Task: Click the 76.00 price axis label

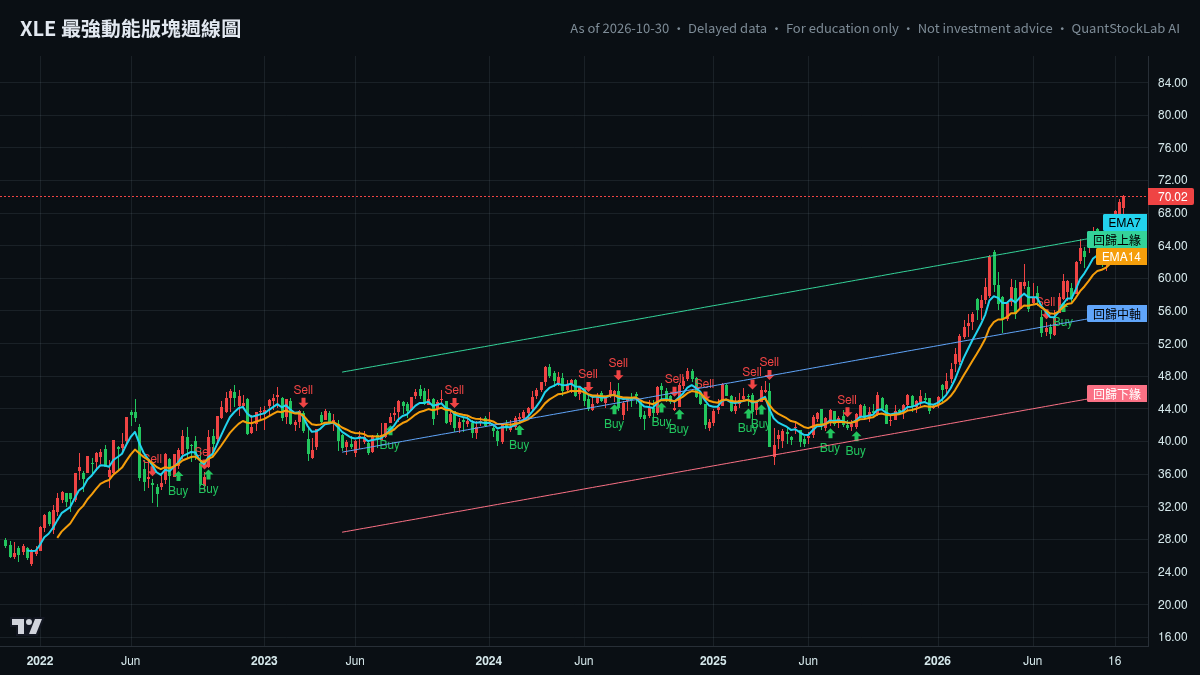Action: (x=1173, y=148)
